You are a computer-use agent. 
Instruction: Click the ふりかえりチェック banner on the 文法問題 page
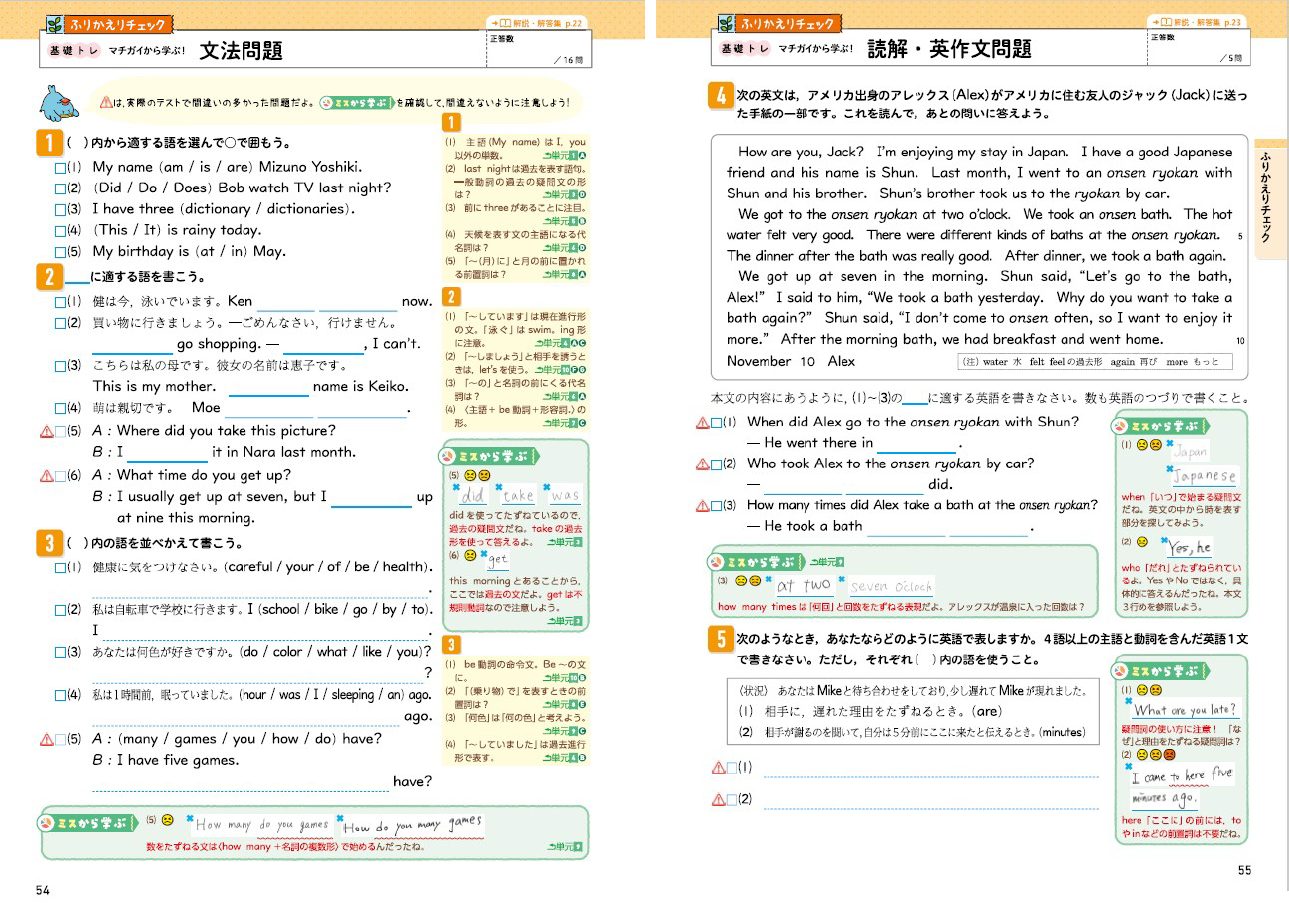108,24
